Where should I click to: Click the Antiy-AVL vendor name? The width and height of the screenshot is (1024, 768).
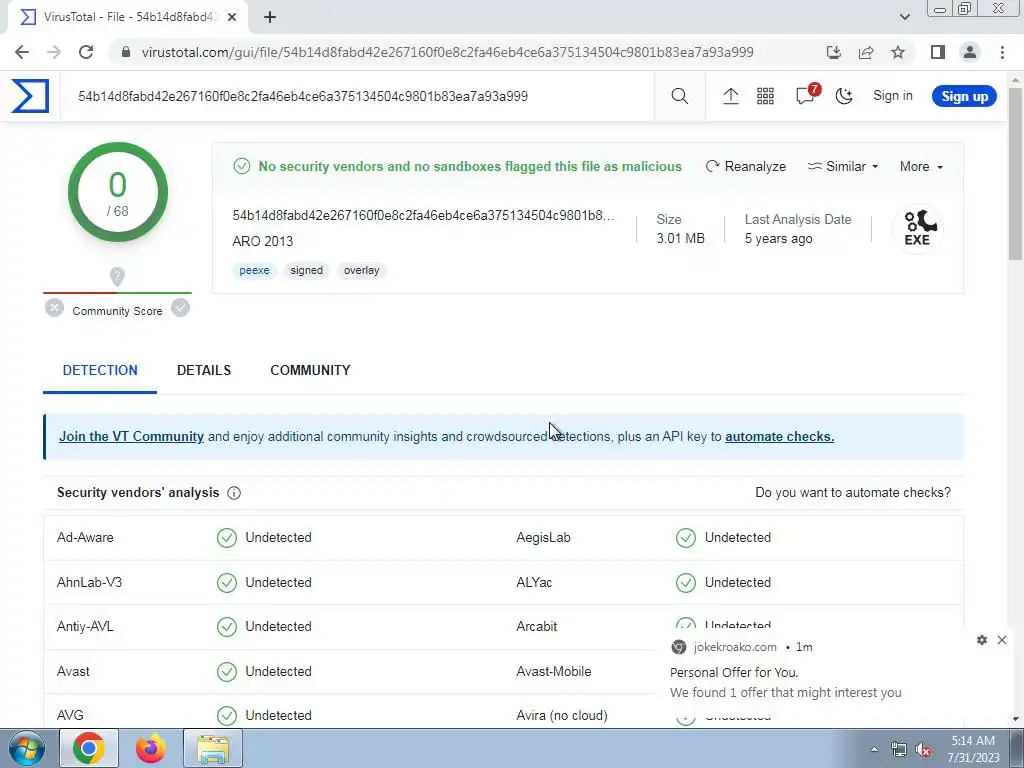pyautogui.click(x=85, y=626)
